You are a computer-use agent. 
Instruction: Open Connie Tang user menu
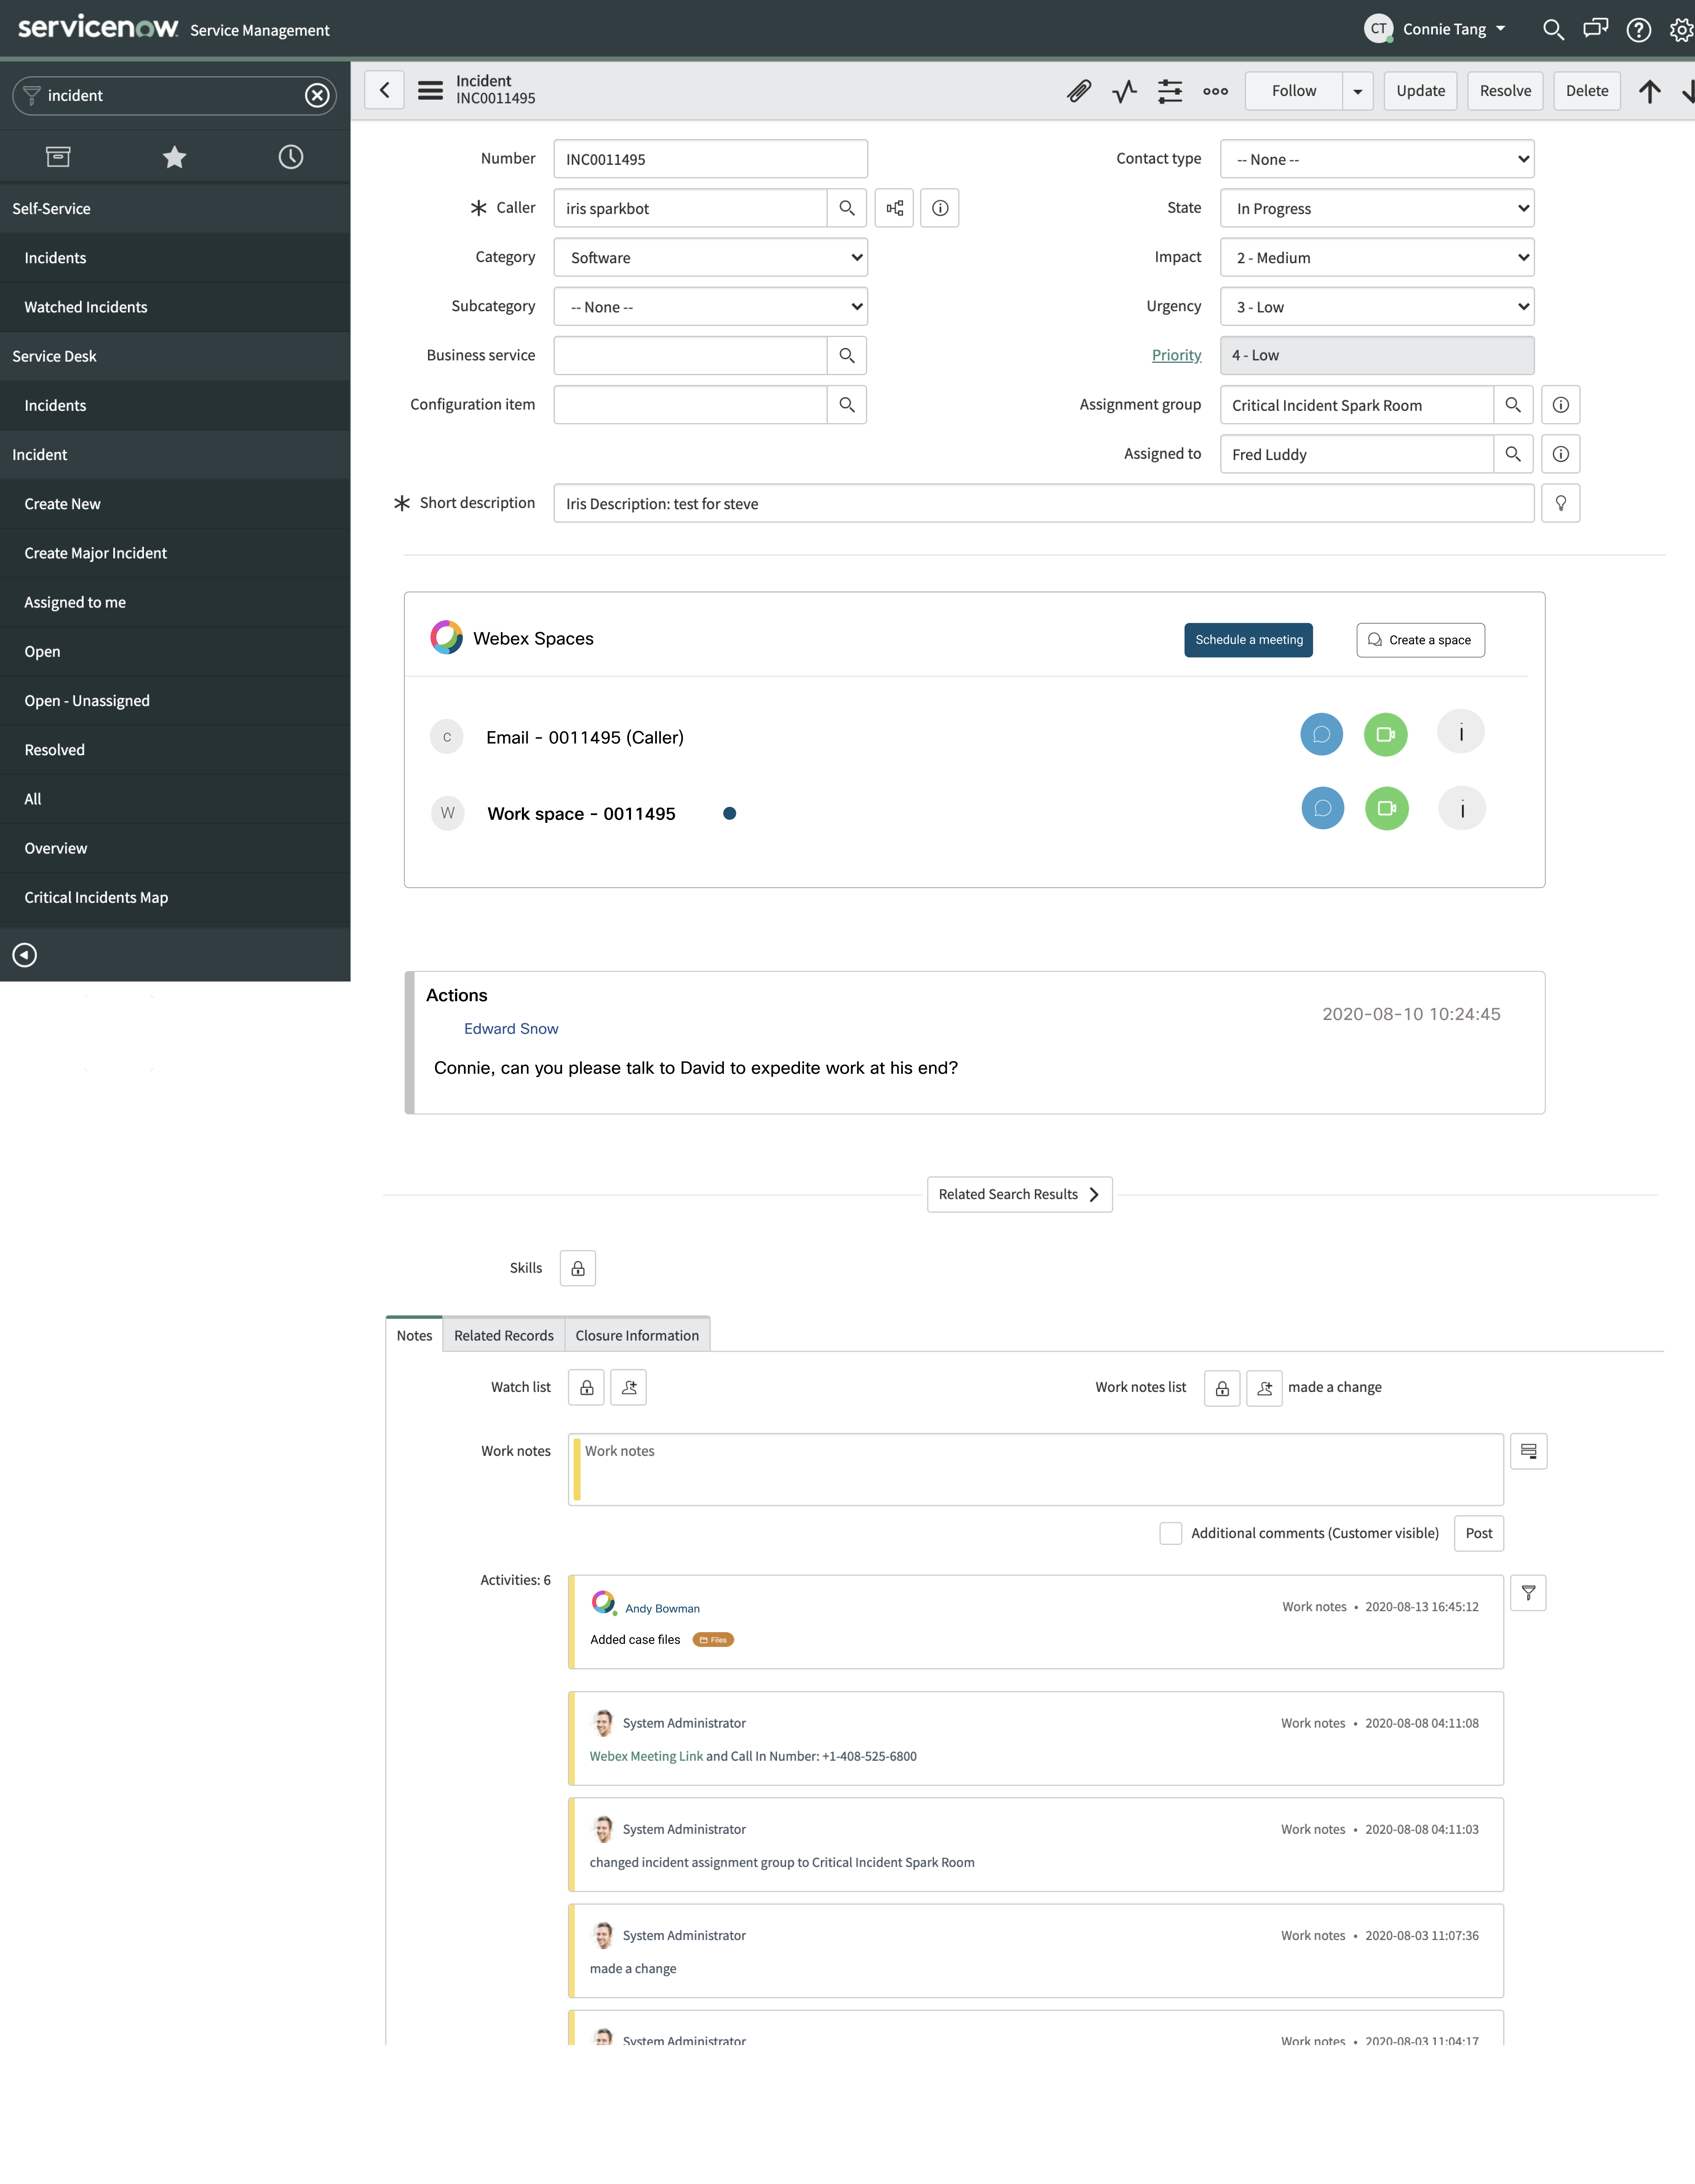pyautogui.click(x=1435, y=29)
